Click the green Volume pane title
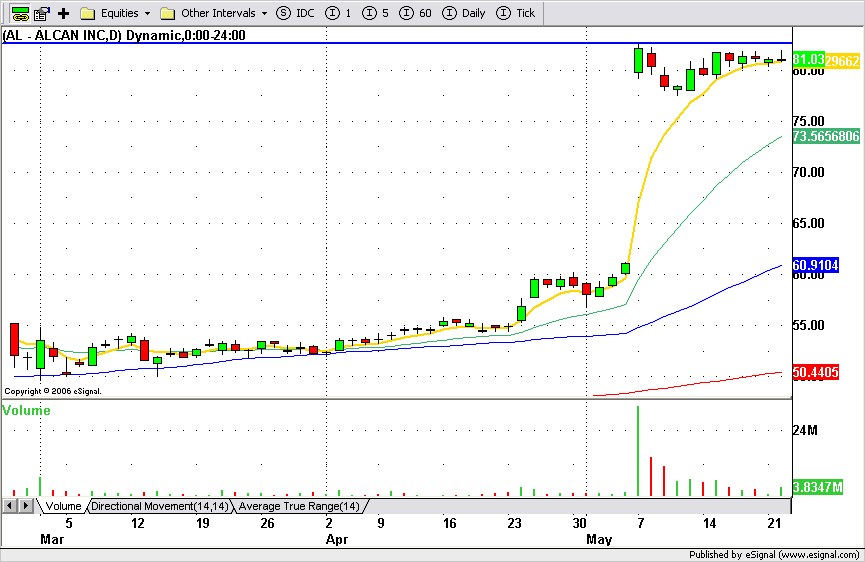 pos(26,410)
